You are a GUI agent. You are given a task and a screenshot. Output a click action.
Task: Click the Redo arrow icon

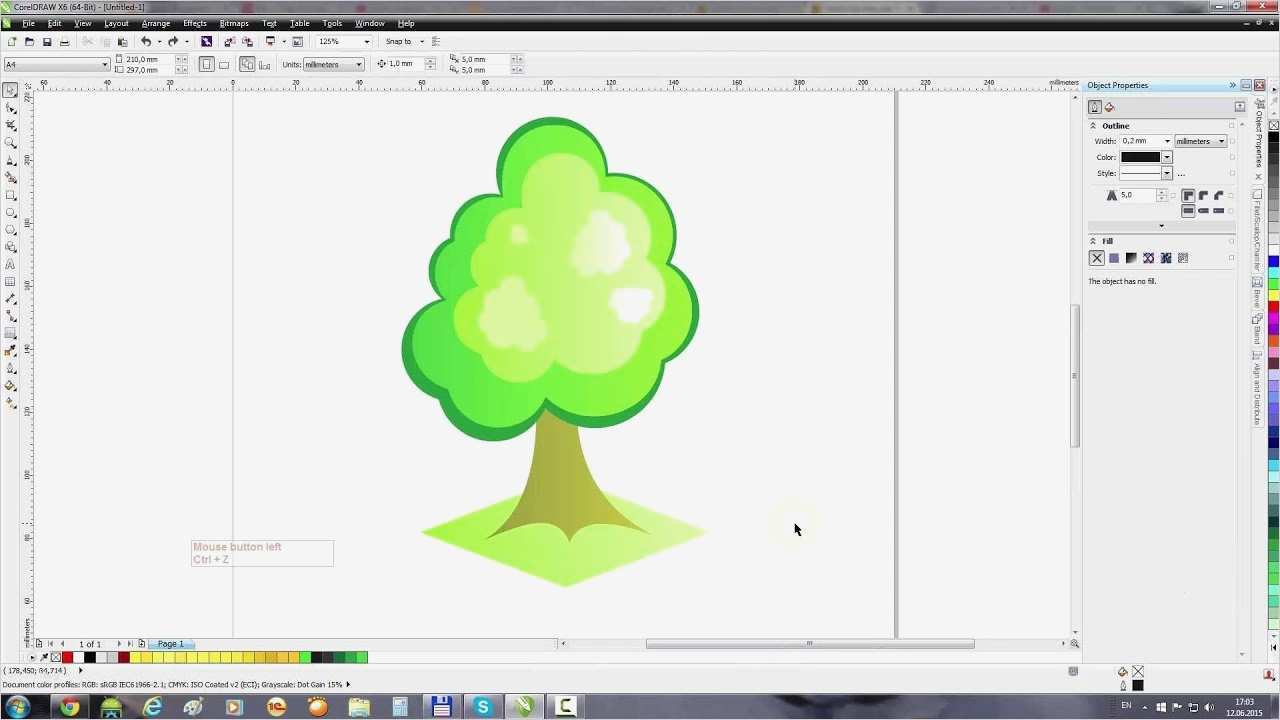click(173, 42)
